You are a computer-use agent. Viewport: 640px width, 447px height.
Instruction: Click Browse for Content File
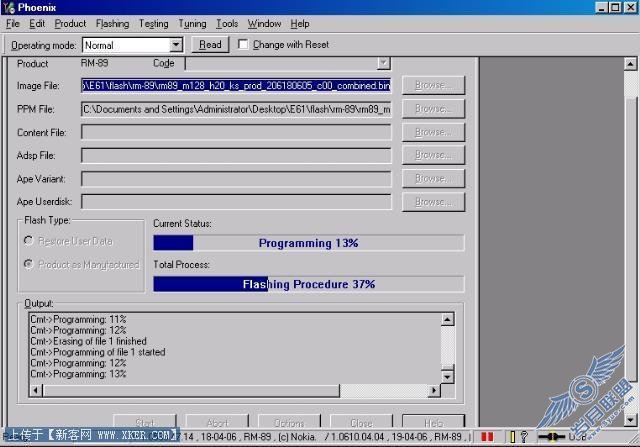433,132
